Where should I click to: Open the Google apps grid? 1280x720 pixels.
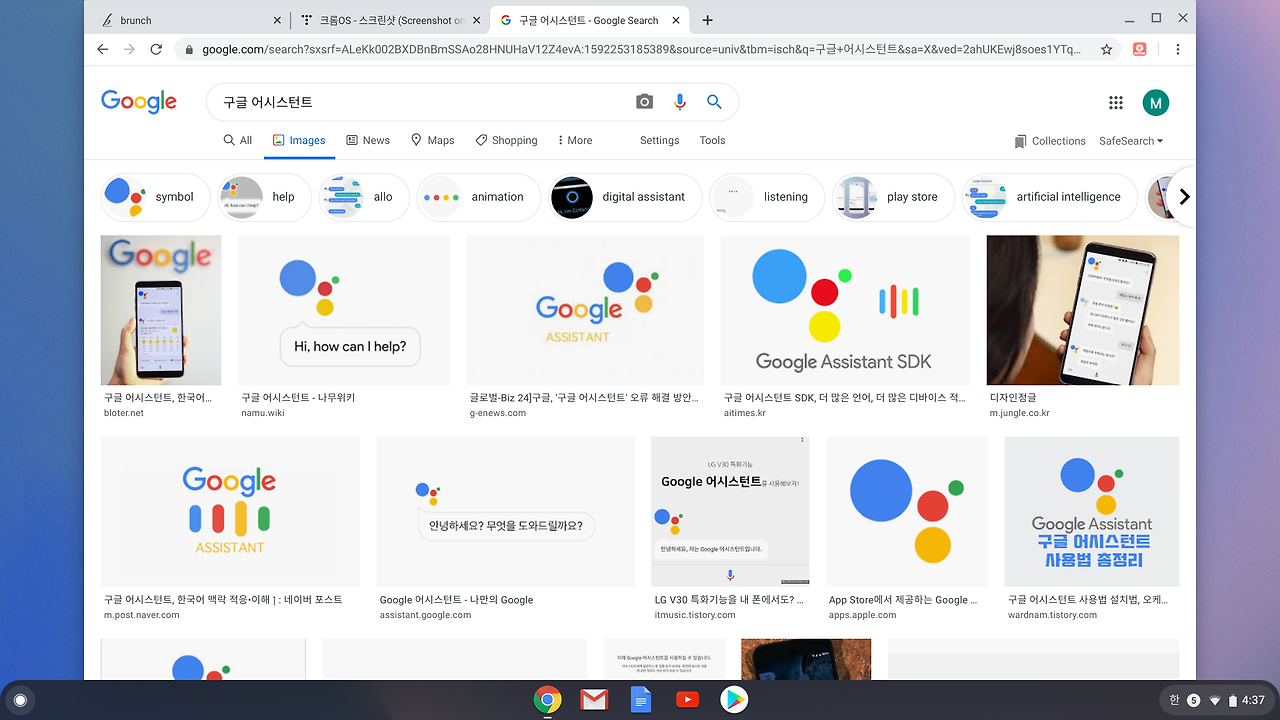pos(1116,102)
